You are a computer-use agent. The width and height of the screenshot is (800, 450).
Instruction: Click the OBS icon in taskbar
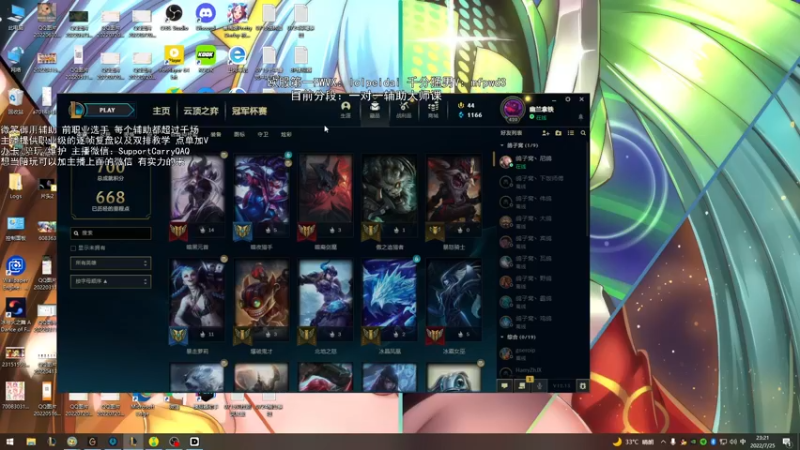[174, 441]
